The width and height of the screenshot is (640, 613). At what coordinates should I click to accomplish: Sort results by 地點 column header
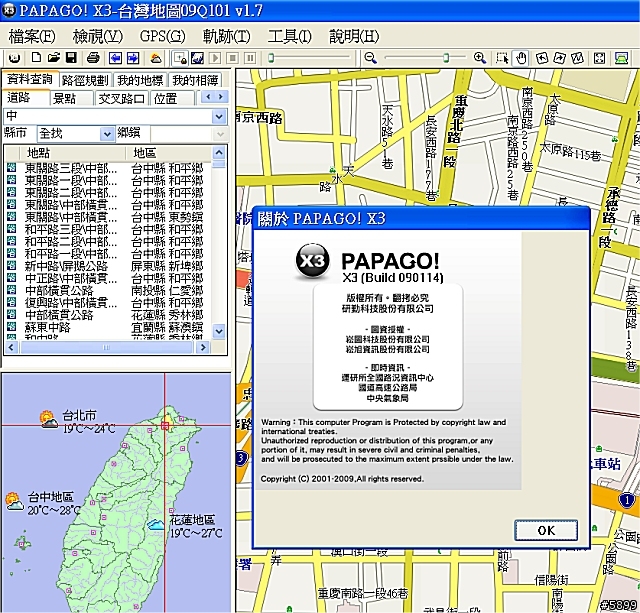tap(72, 153)
